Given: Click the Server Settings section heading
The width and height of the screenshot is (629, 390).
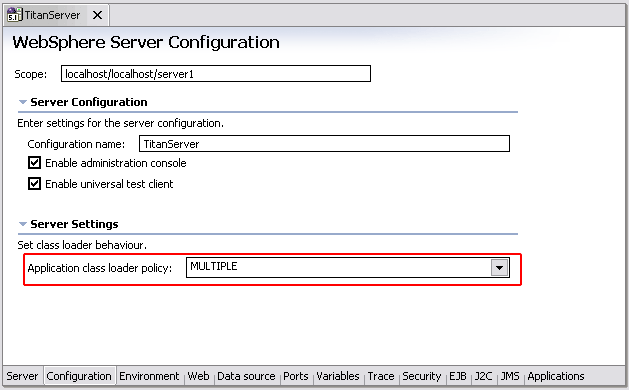Looking at the screenshot, I should [x=74, y=224].
